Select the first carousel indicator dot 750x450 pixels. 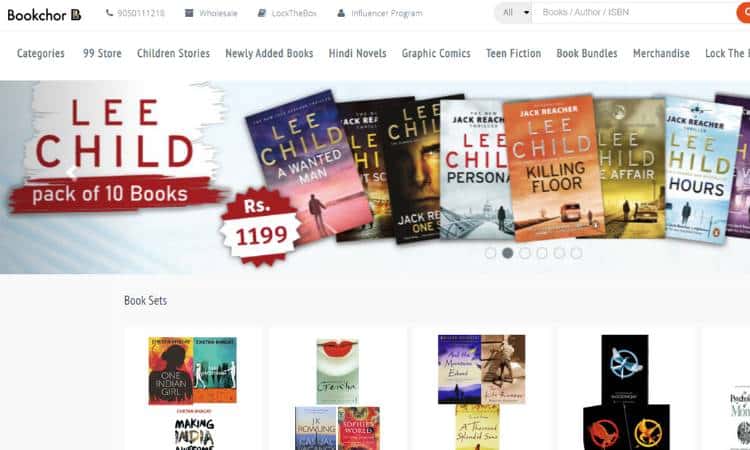point(490,253)
